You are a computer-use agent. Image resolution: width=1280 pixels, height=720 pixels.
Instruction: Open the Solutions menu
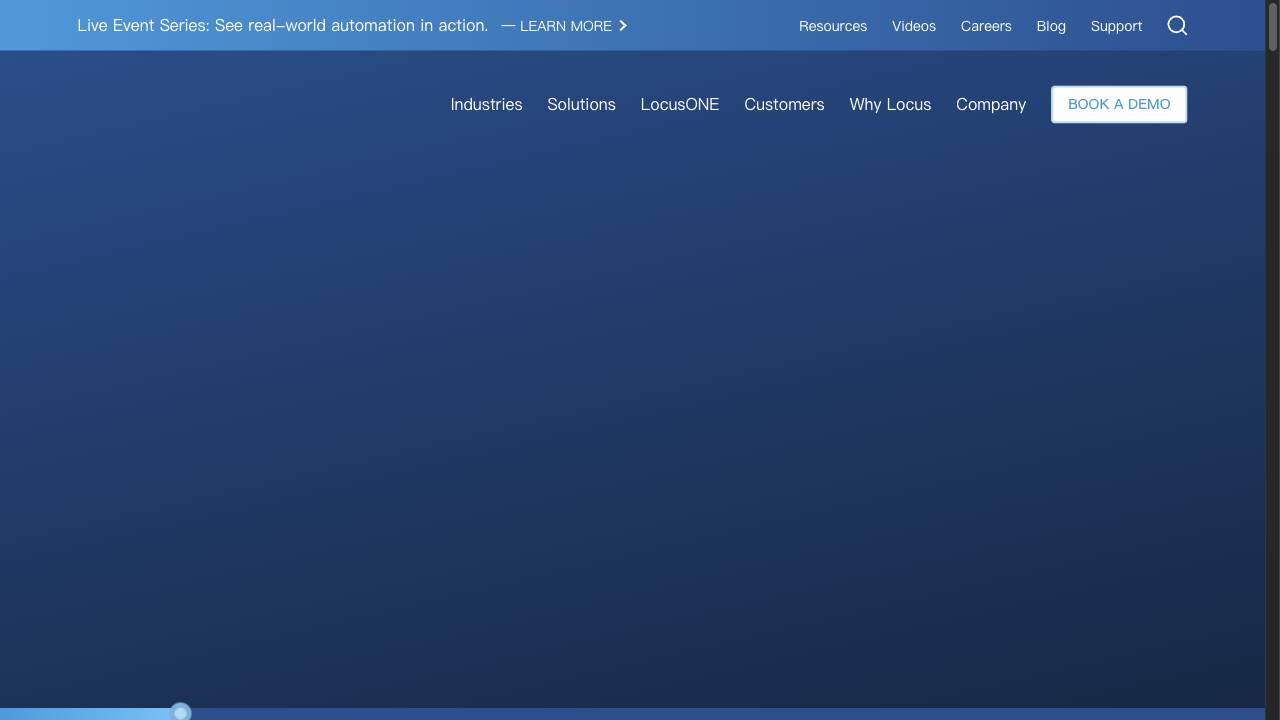pos(581,104)
